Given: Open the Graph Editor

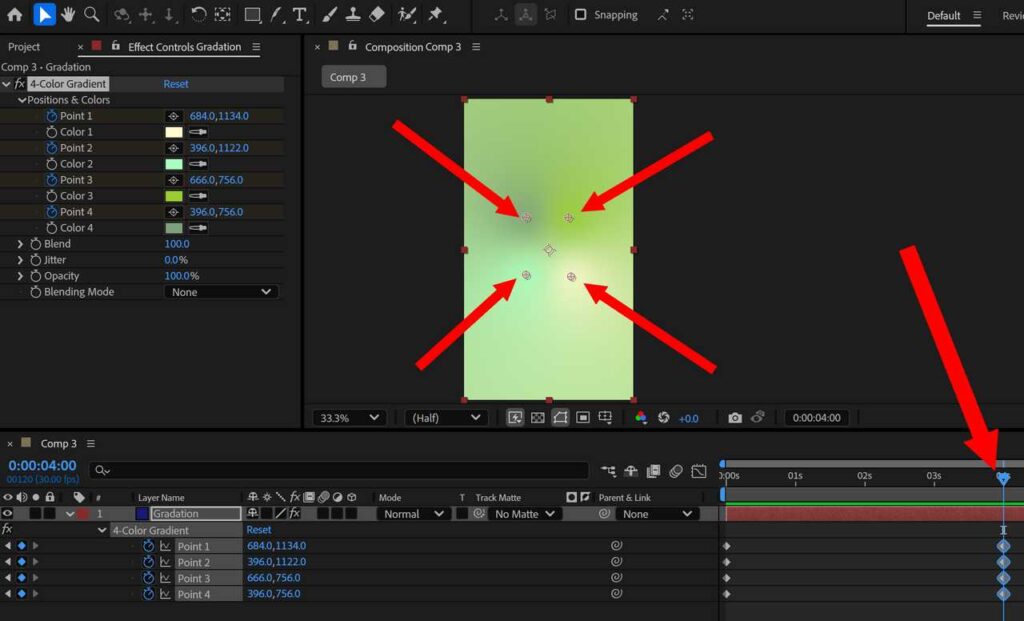Looking at the screenshot, I should [x=699, y=471].
